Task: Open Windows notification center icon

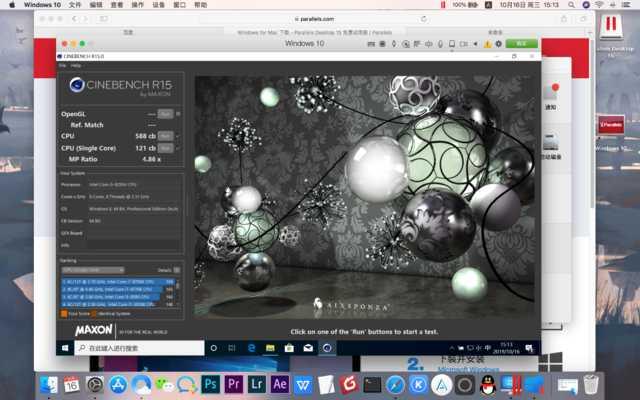Action: (529, 348)
